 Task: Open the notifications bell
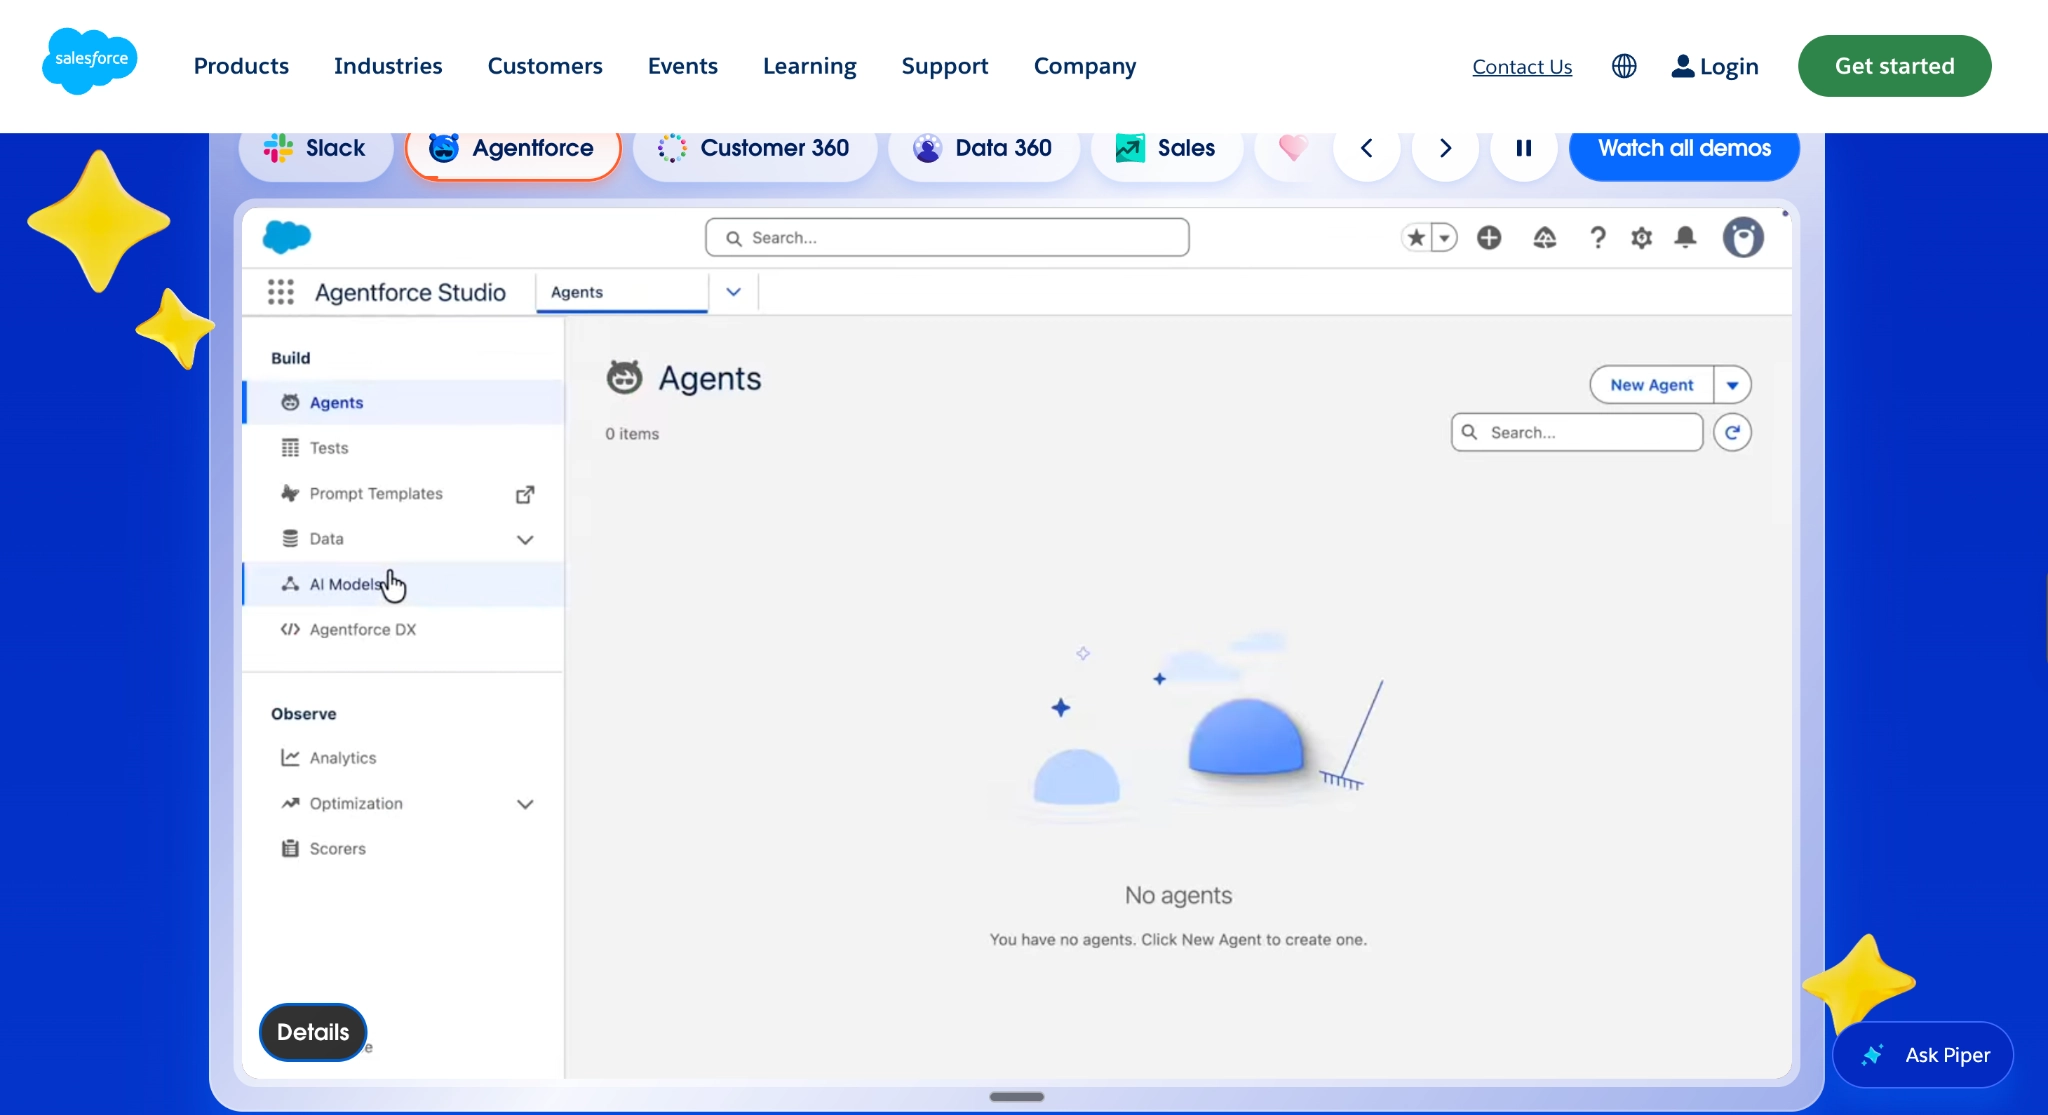pyautogui.click(x=1685, y=237)
